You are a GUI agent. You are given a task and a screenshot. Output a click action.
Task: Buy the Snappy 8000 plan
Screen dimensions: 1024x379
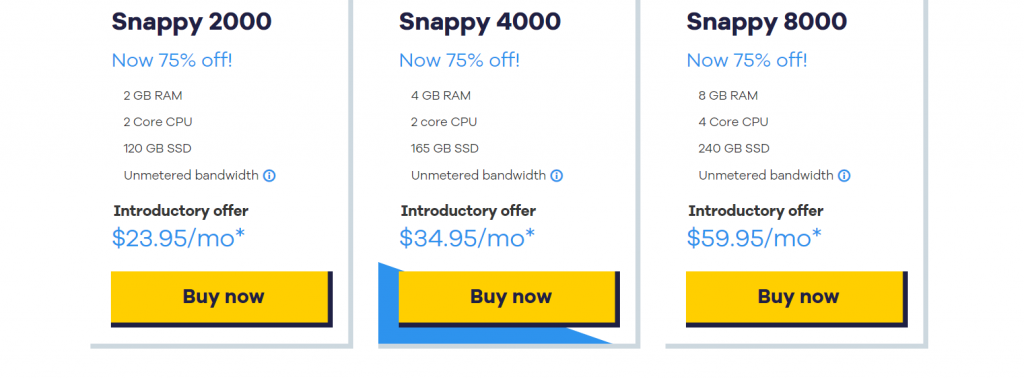pos(796,298)
